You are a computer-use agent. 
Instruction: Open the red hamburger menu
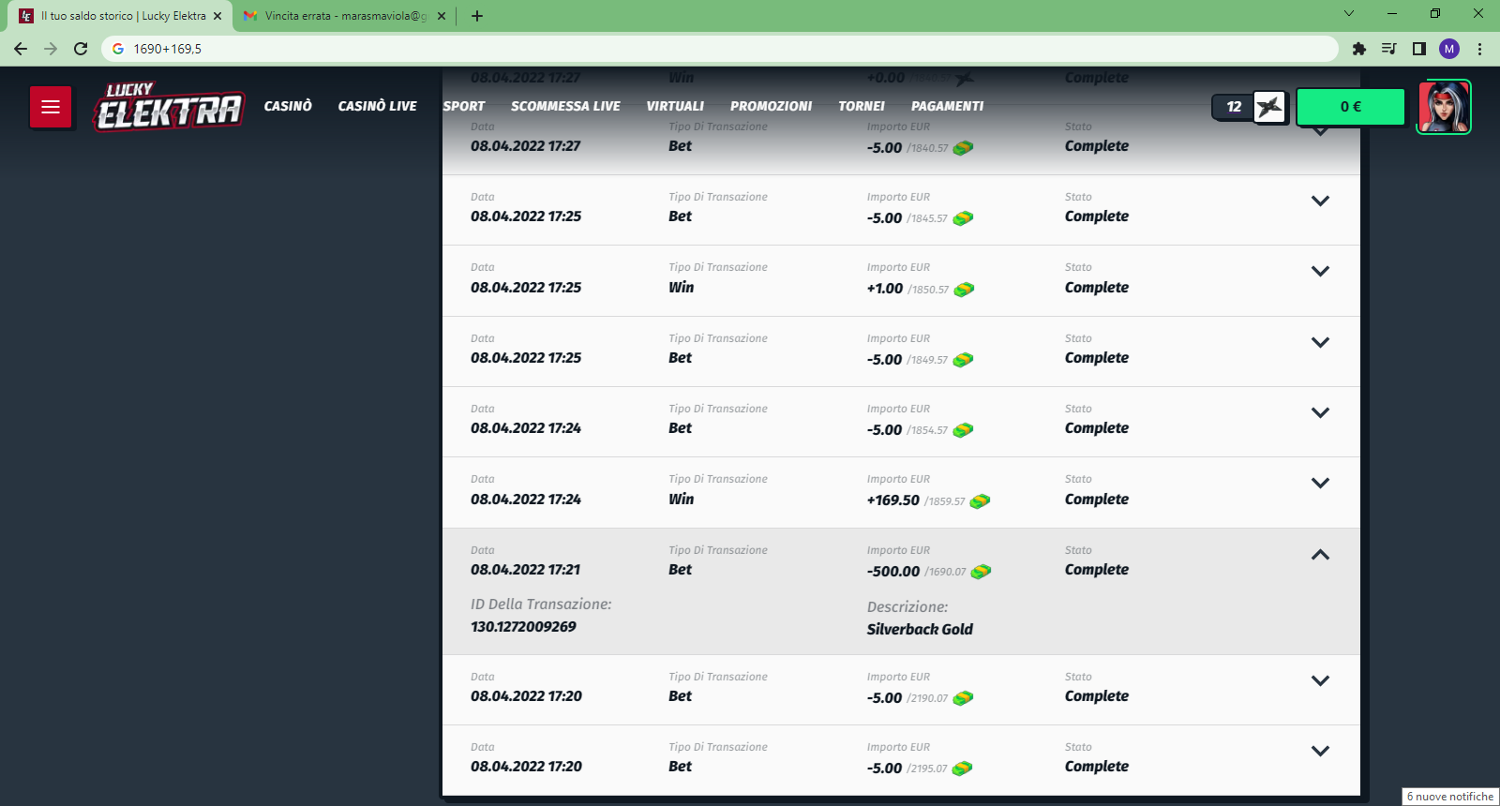[50, 107]
